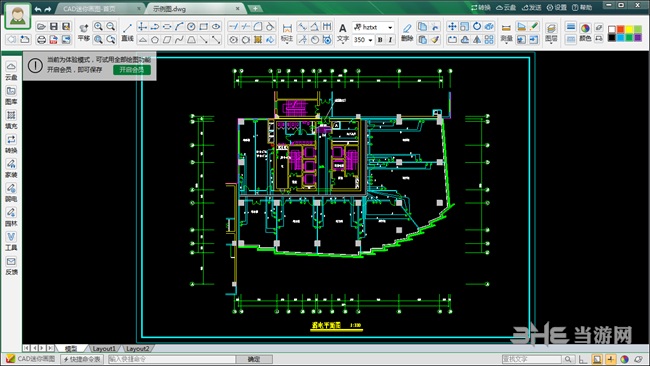This screenshot has width=650, height=366.
Task: Open the 填充 fill tool in the sidebar
Action: click(11, 119)
